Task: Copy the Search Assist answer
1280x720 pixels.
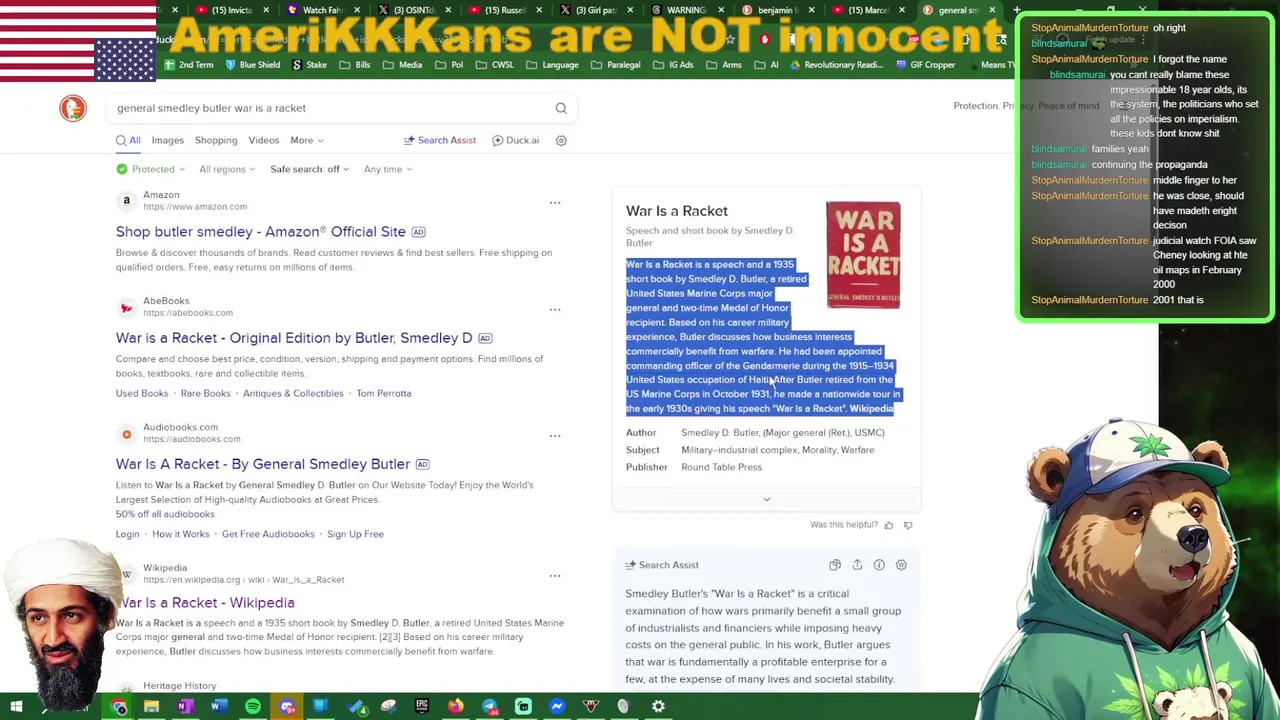Action: tap(835, 565)
